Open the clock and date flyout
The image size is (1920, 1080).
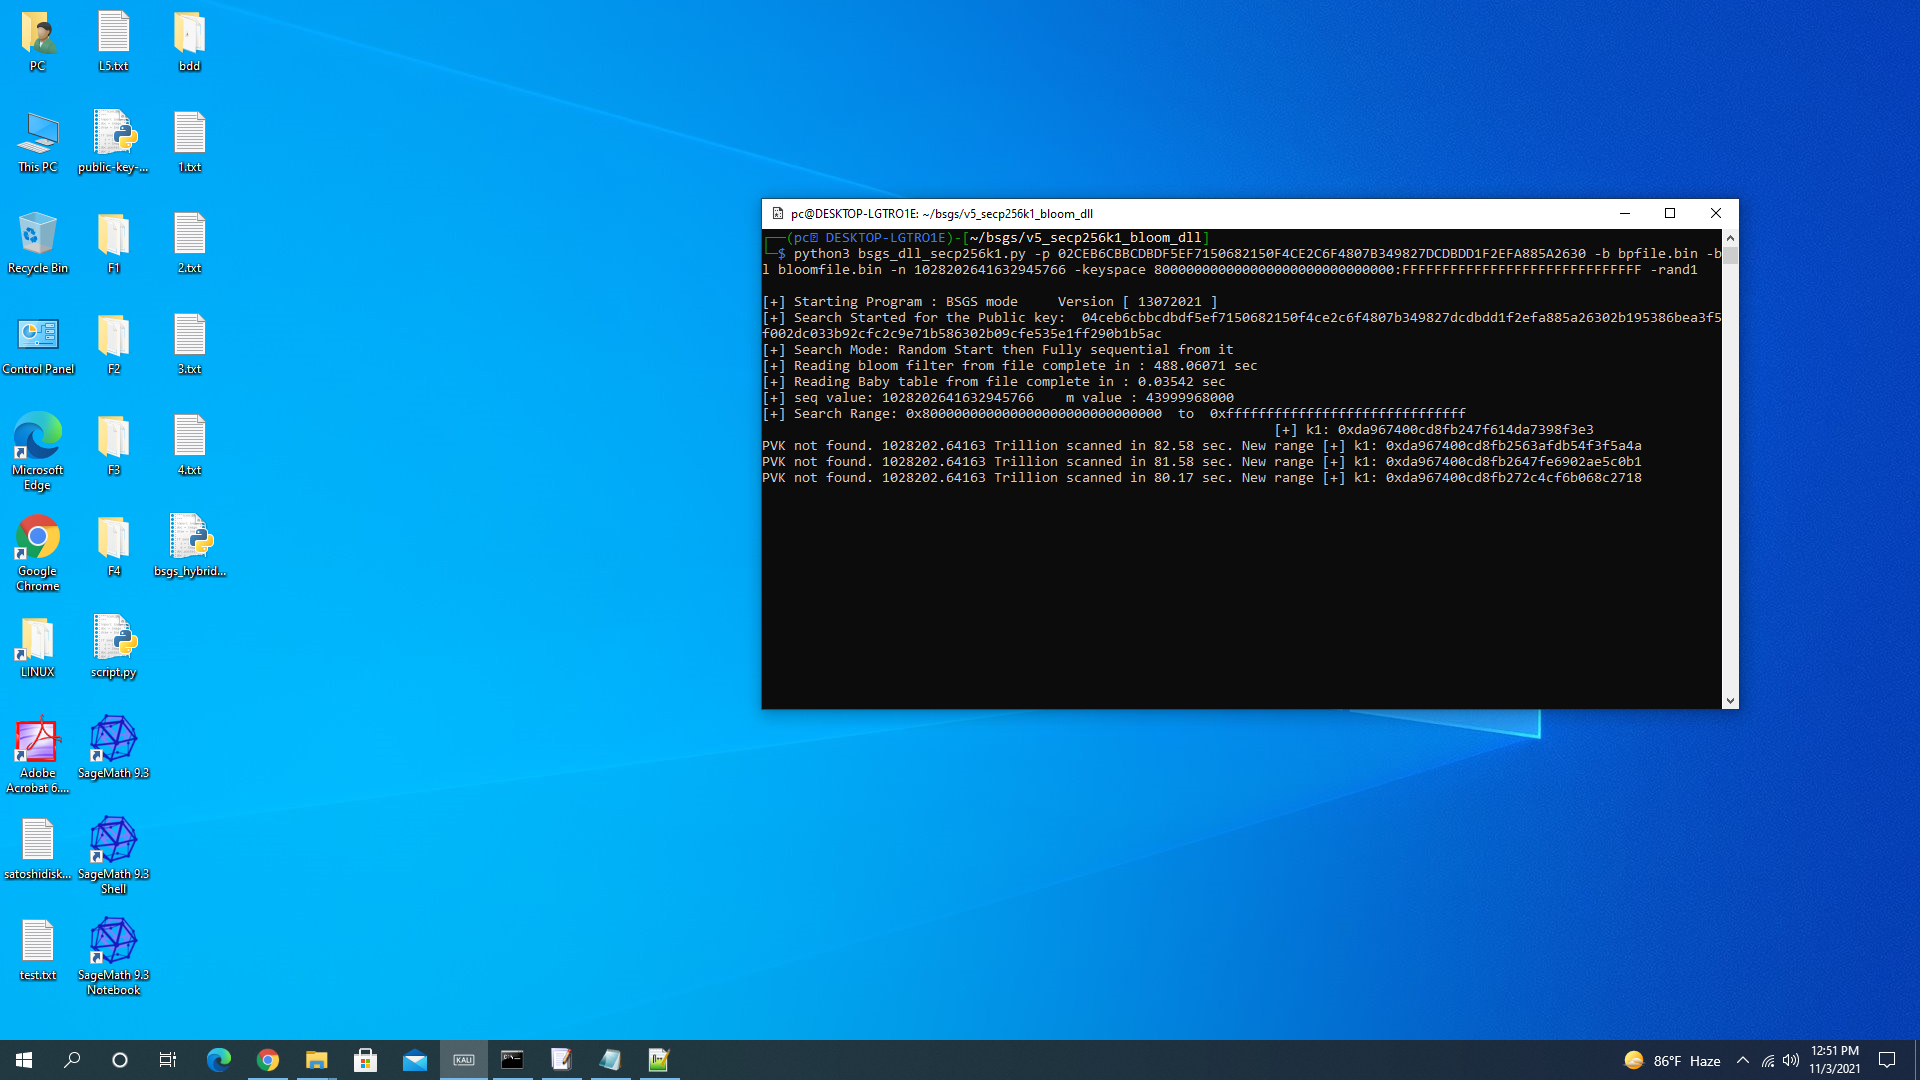(x=1834, y=1060)
